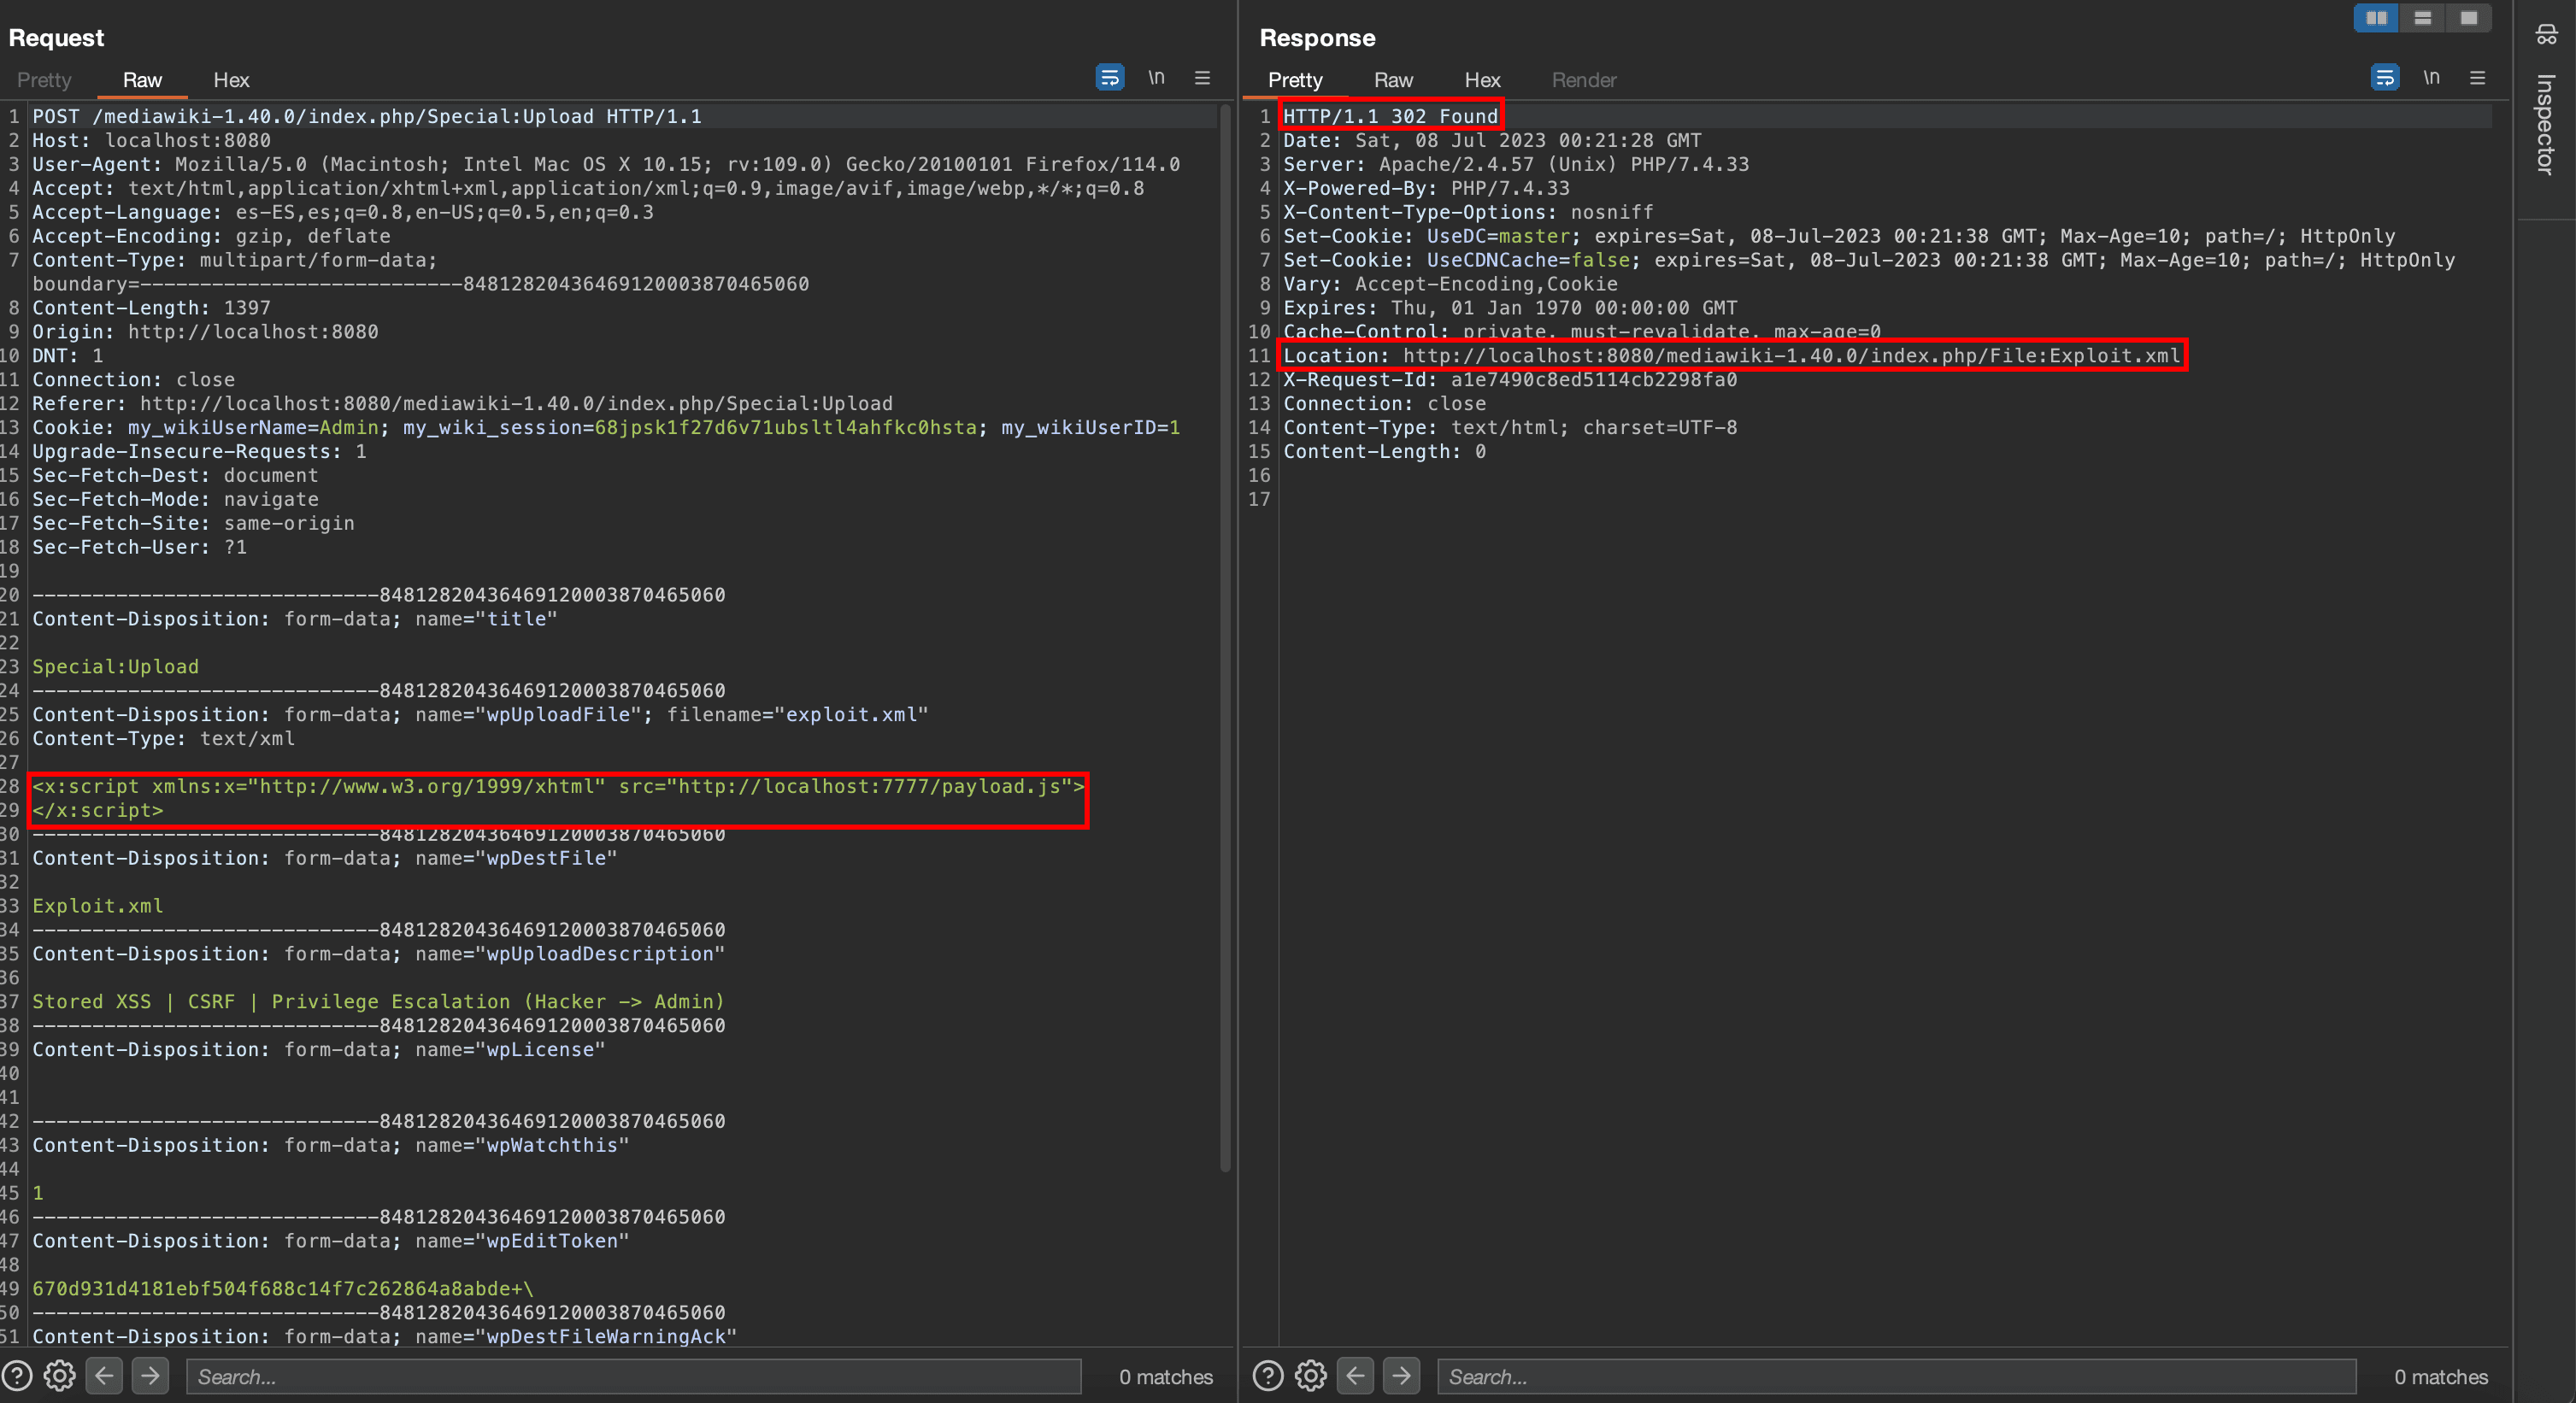This screenshot has height=1403, width=2576.
Task: Open Response panel hamburger options menu
Action: tap(2478, 77)
